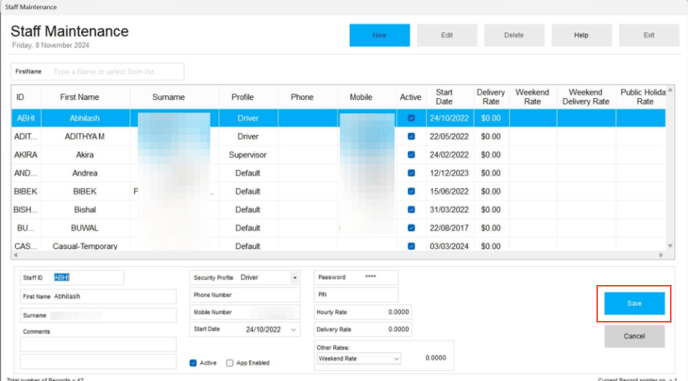Screen dimensions: 688x381
Task: Click the first Comments text box
Action: pos(98,344)
